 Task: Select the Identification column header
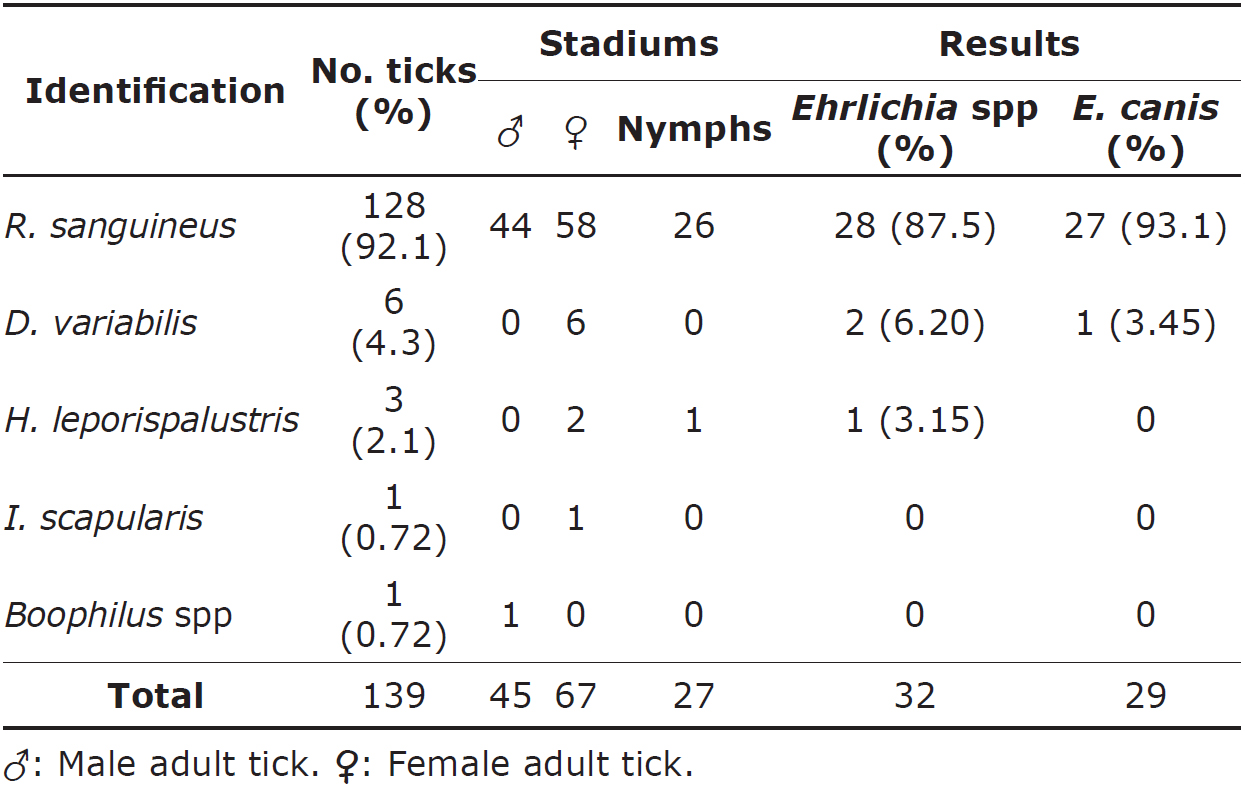pyautogui.click(x=155, y=91)
